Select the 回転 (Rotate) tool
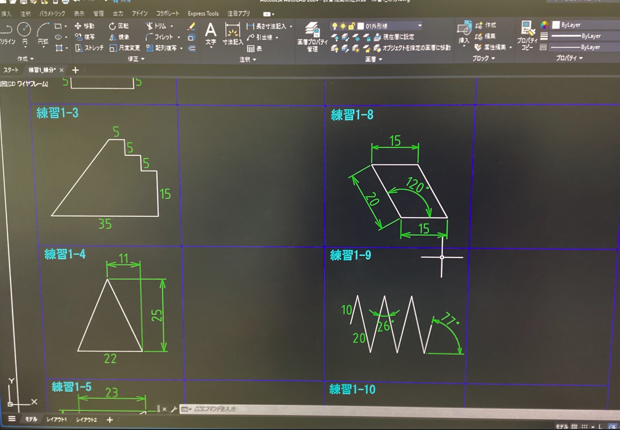 click(x=118, y=25)
